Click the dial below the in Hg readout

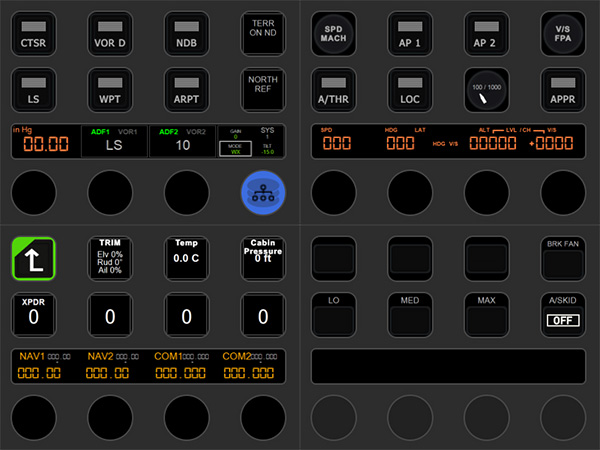click(34, 192)
